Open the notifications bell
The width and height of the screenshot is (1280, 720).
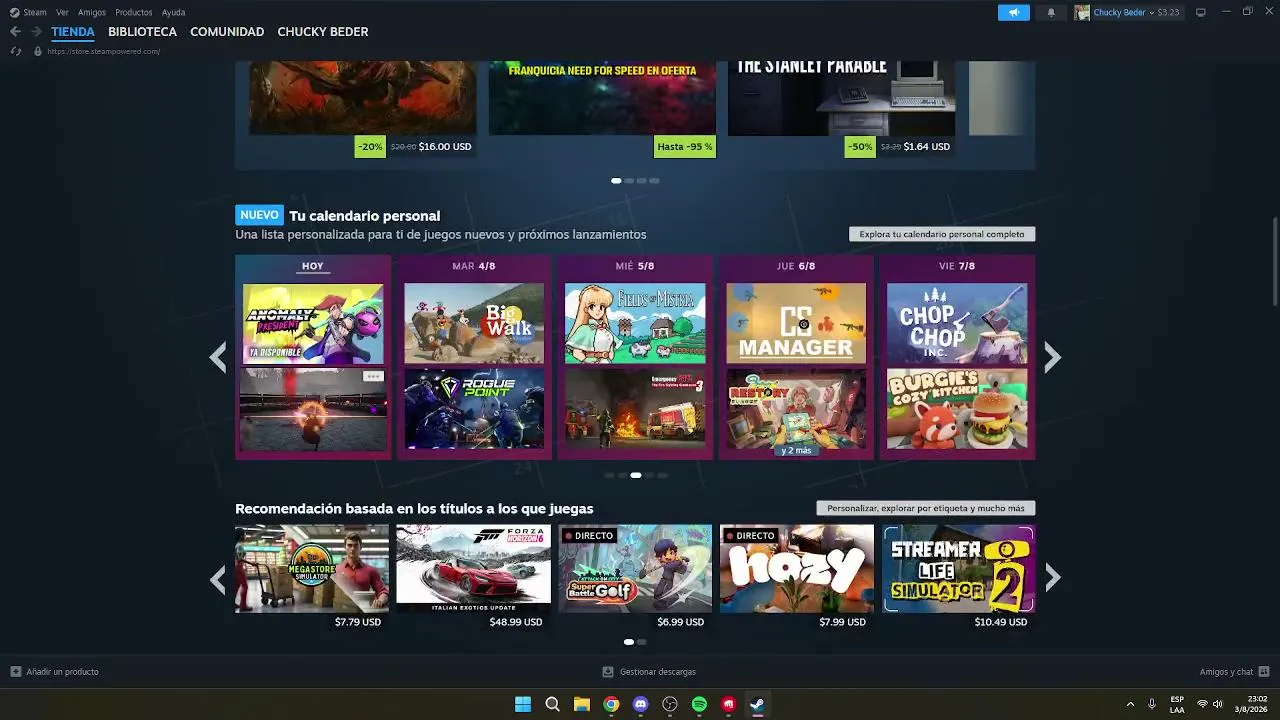point(1051,12)
